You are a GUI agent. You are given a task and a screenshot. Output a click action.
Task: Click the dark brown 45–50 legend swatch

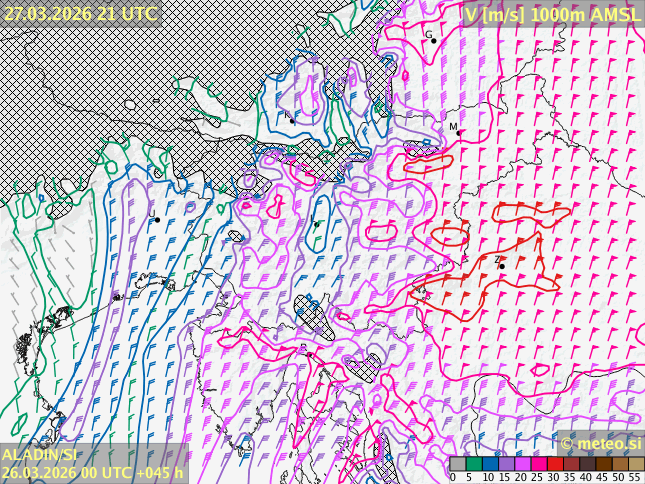604,464
